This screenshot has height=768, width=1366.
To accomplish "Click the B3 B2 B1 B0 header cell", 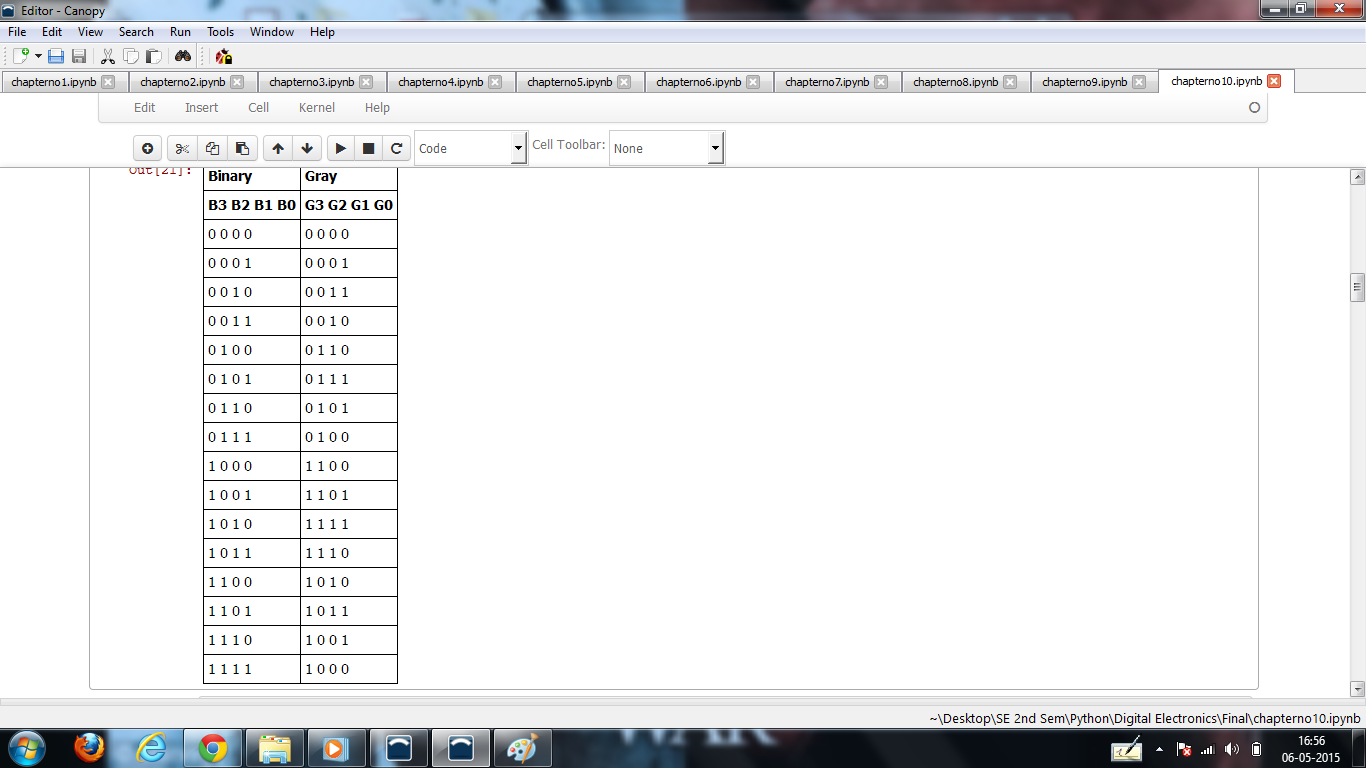I will coord(252,205).
